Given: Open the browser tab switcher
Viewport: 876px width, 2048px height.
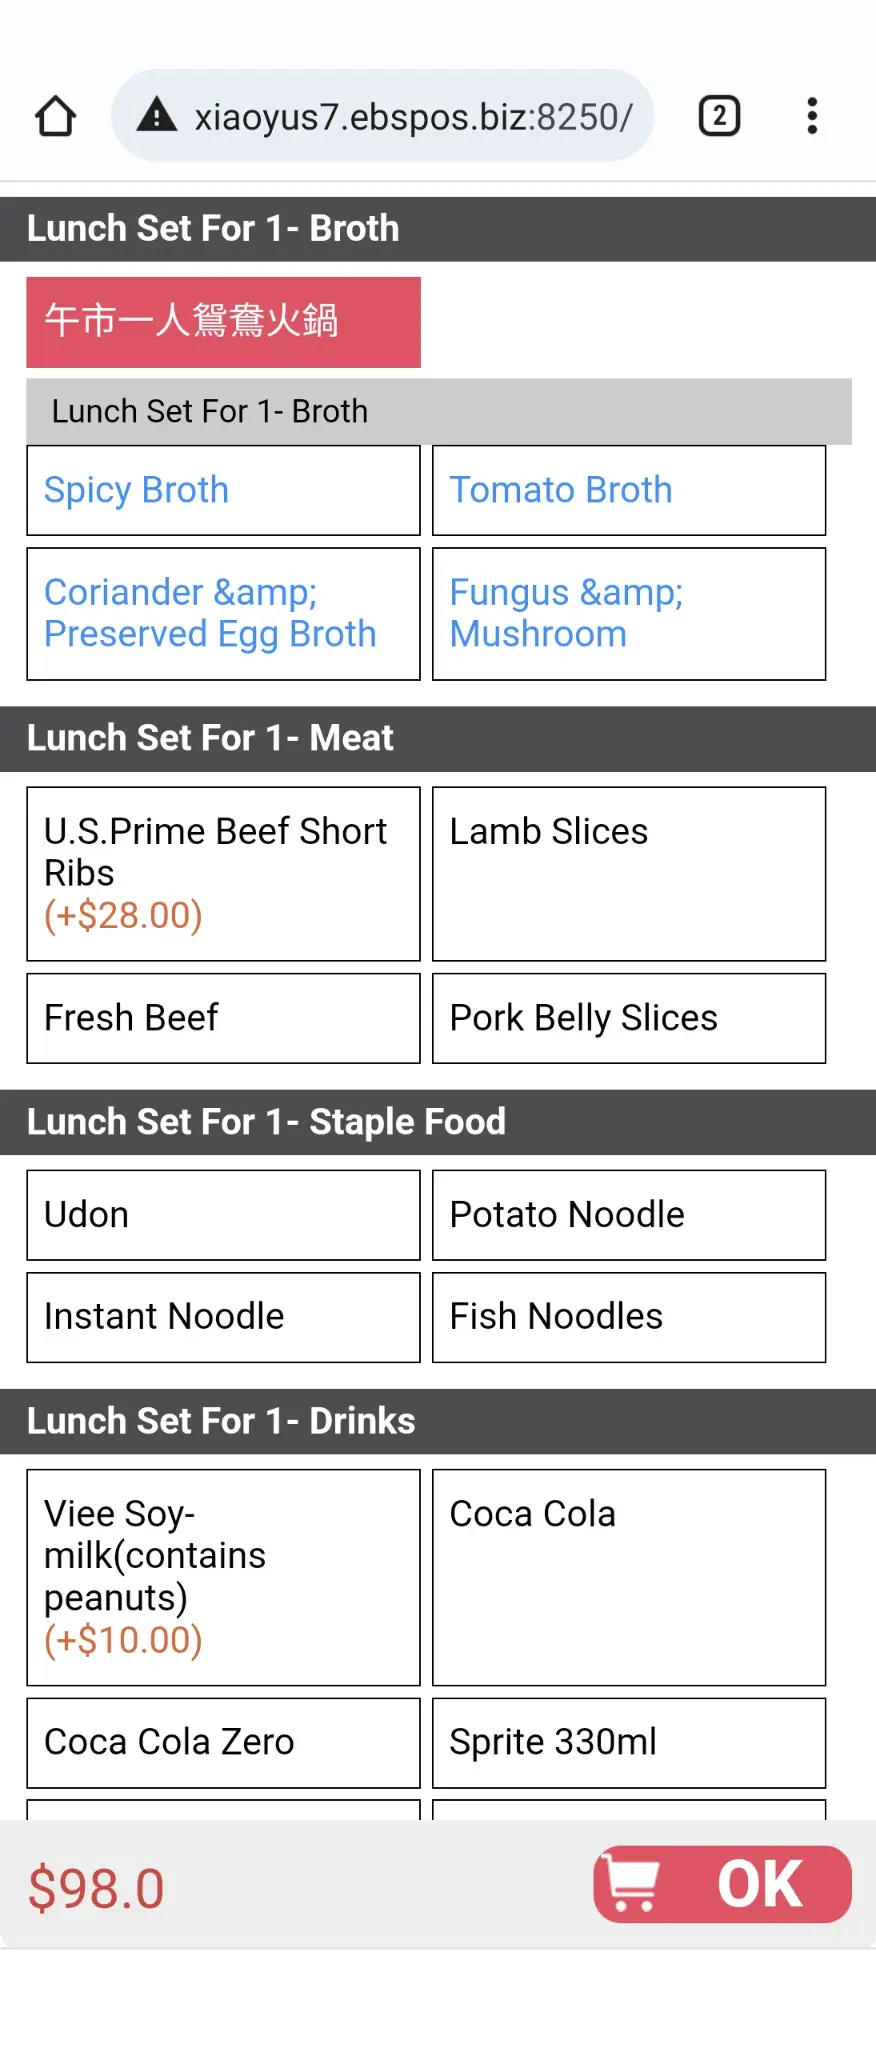Looking at the screenshot, I should point(718,116).
